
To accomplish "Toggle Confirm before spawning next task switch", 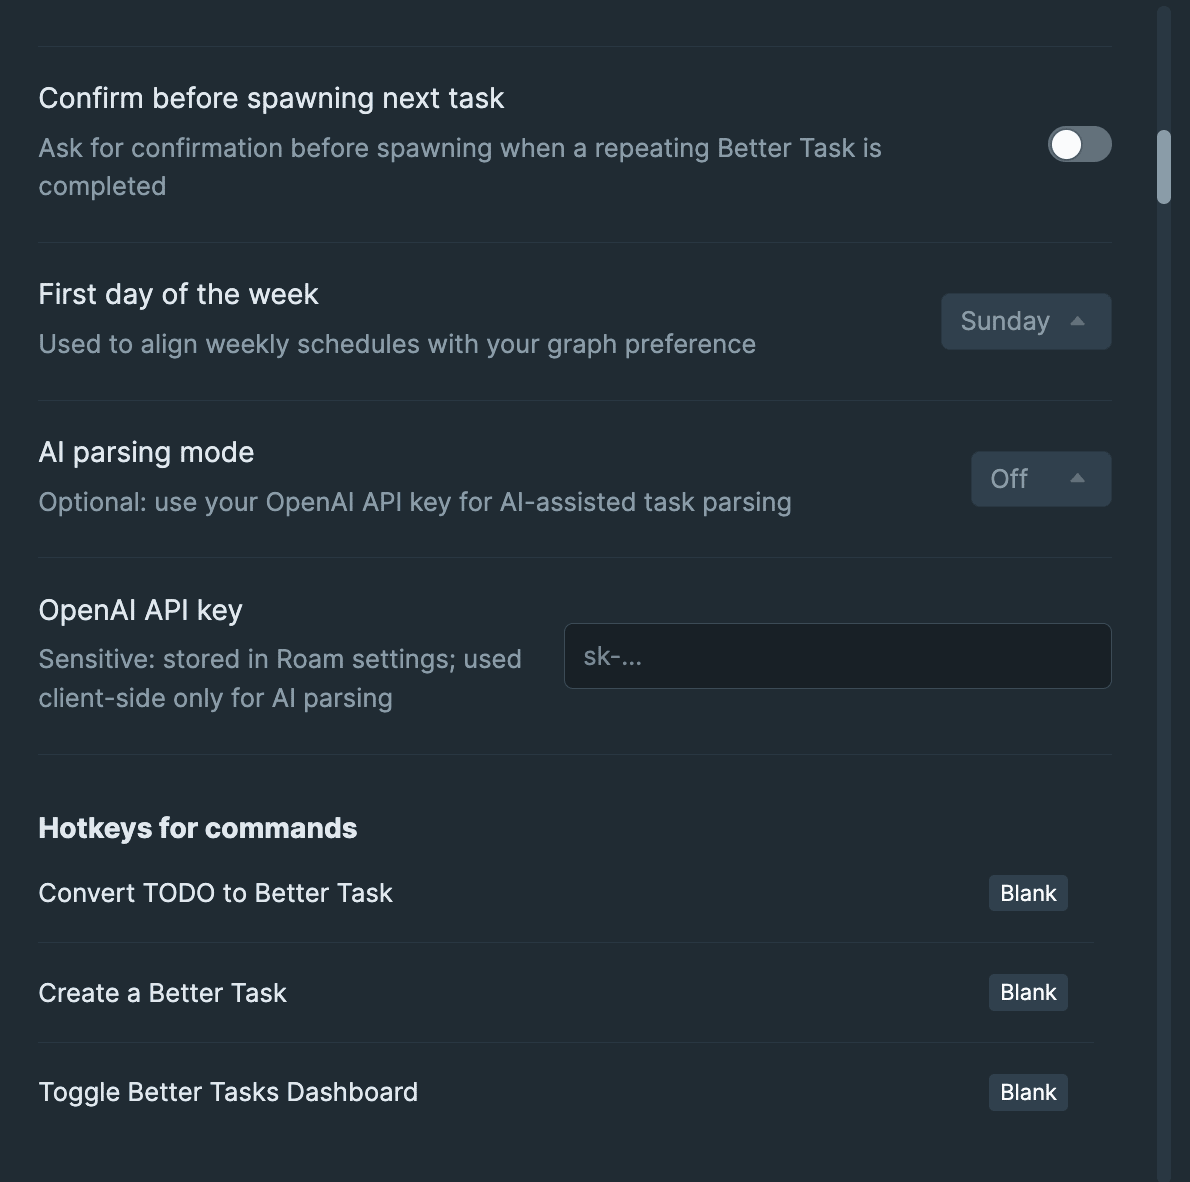I will (x=1079, y=145).
